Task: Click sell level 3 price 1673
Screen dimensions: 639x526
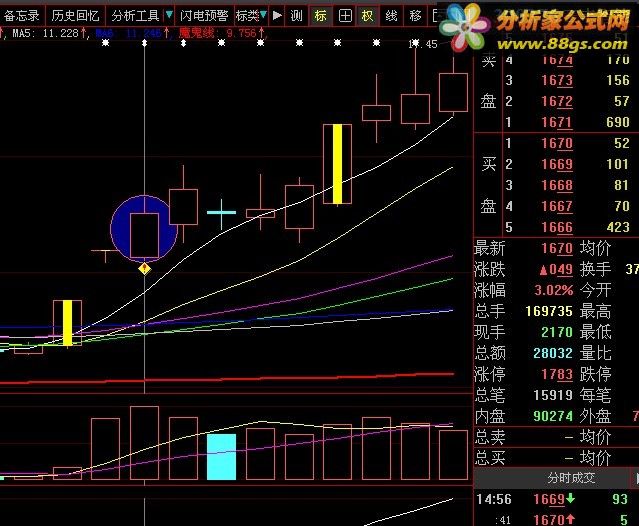Action: 557,80
